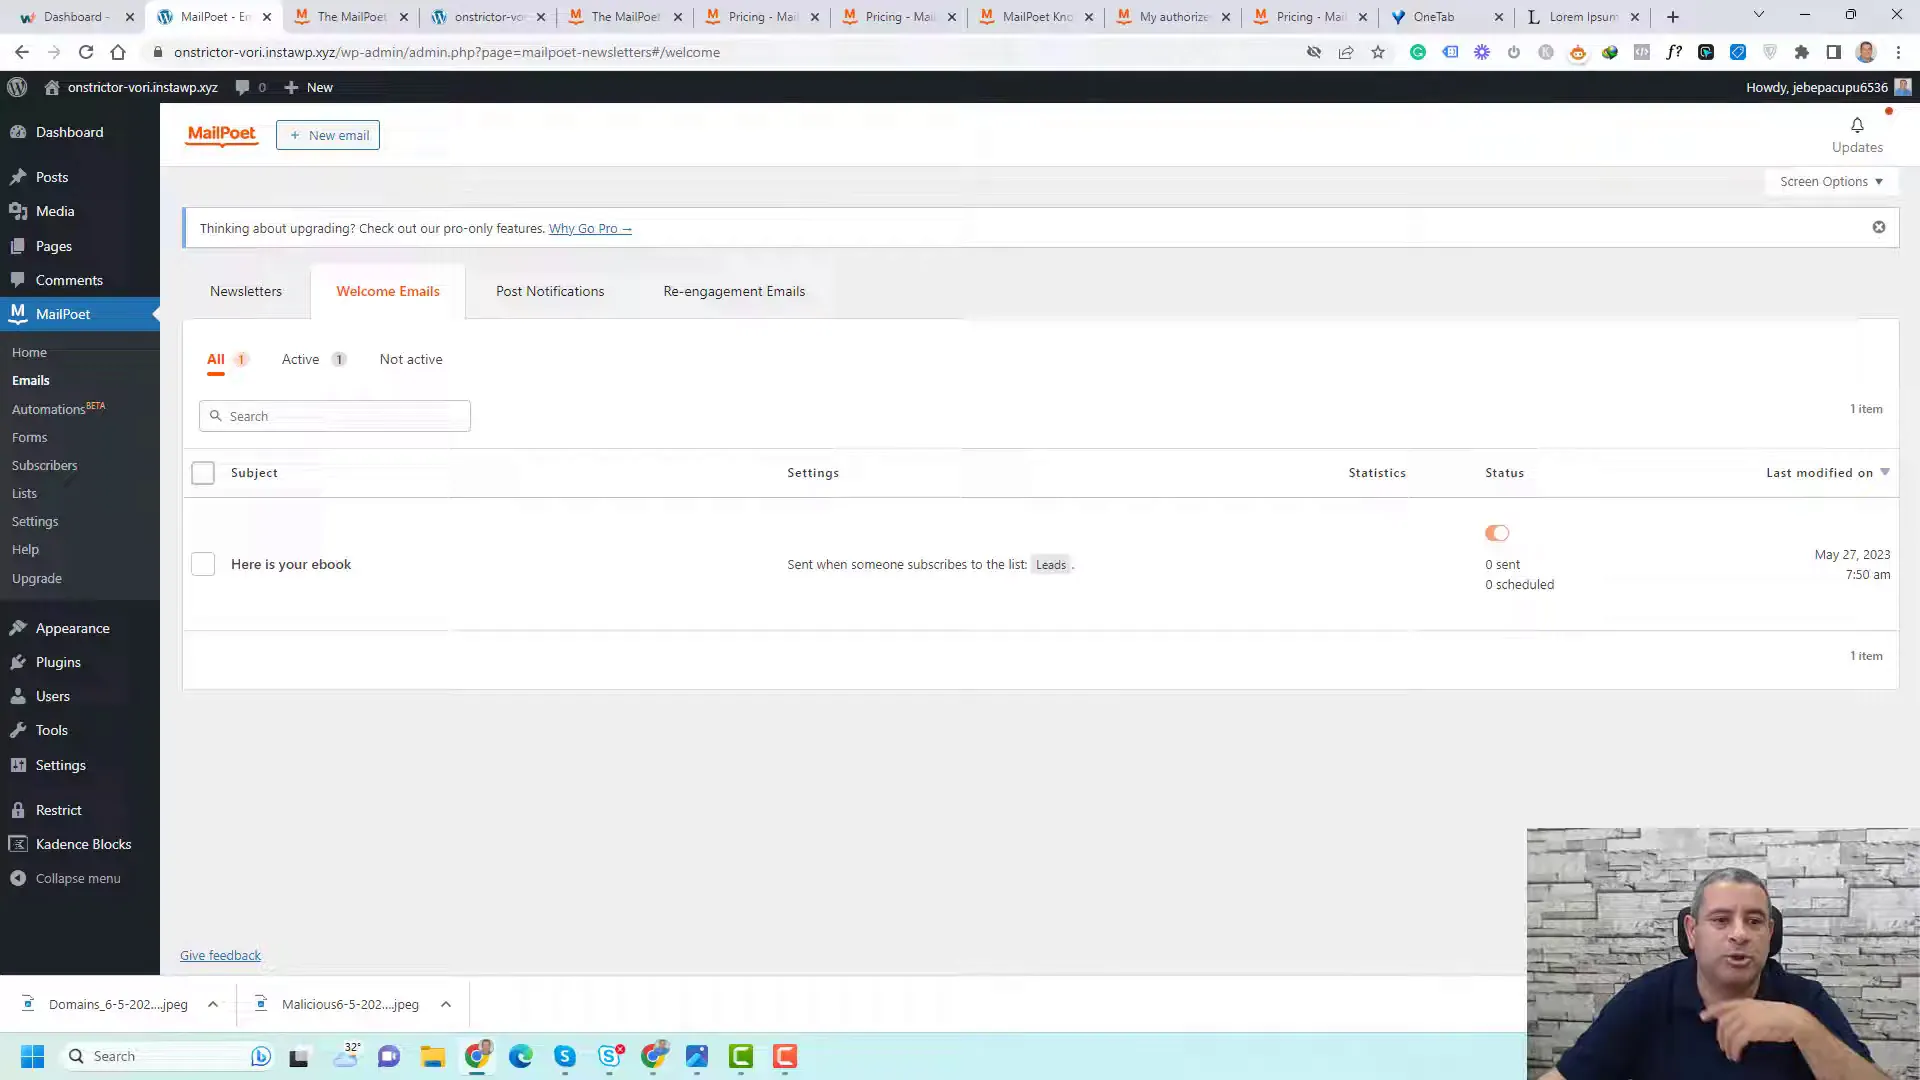Click the search magnifier icon in emails list
The height and width of the screenshot is (1080, 1920).
pyautogui.click(x=216, y=415)
